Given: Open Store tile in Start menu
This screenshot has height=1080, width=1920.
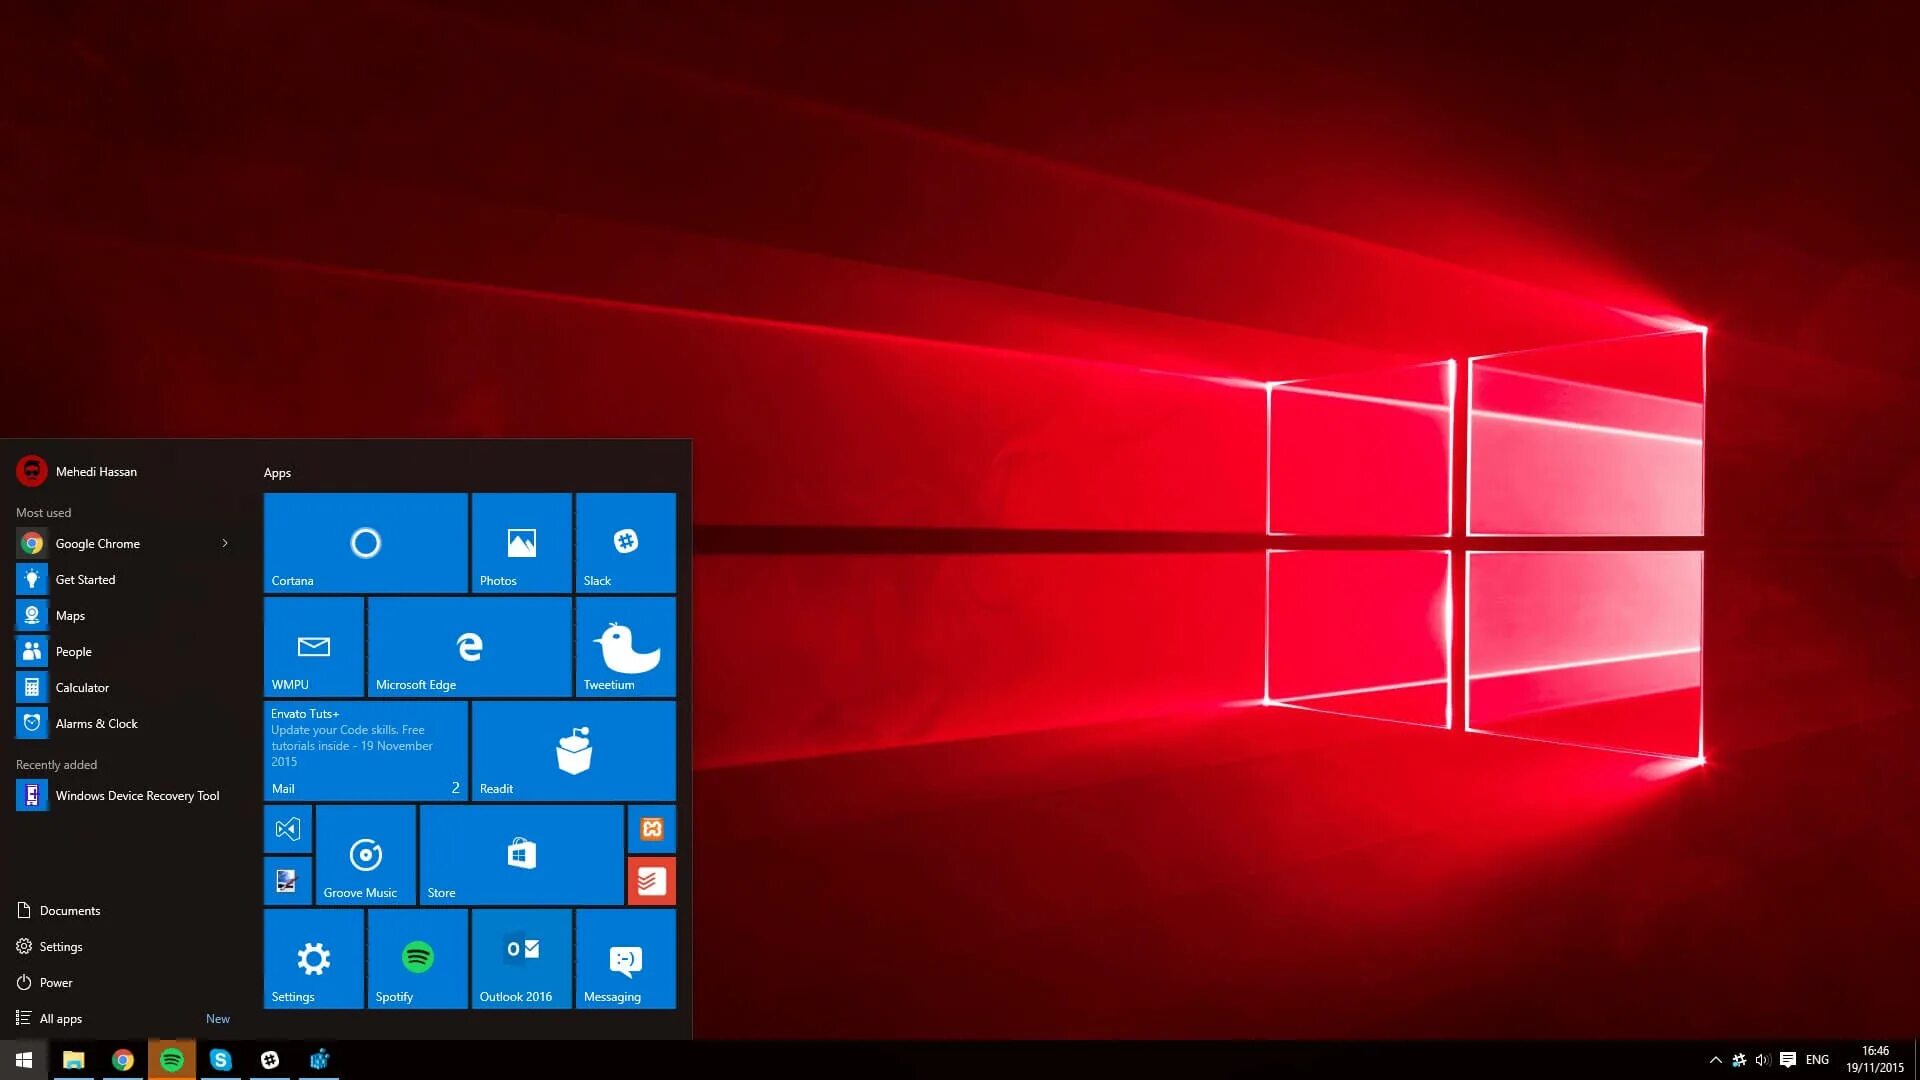Looking at the screenshot, I should (522, 855).
